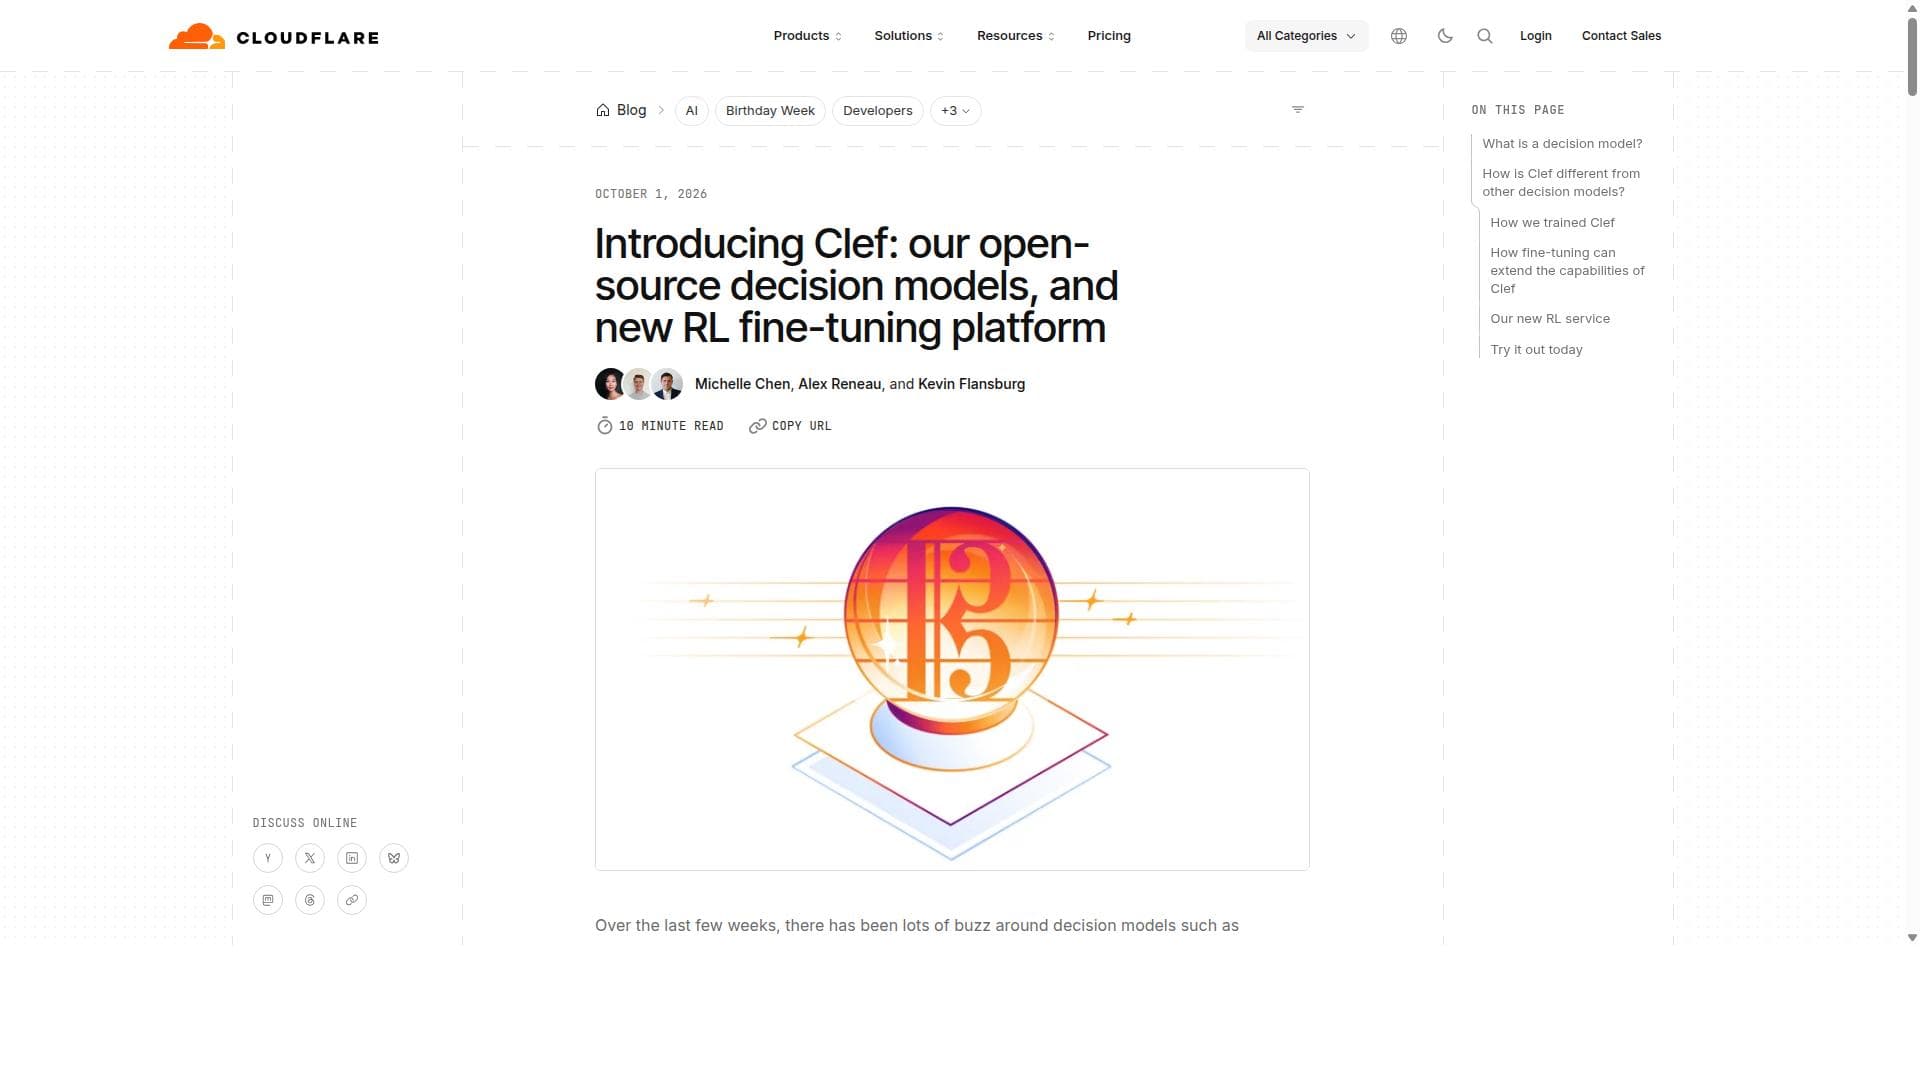Open language selector globe icon

[1399, 36]
